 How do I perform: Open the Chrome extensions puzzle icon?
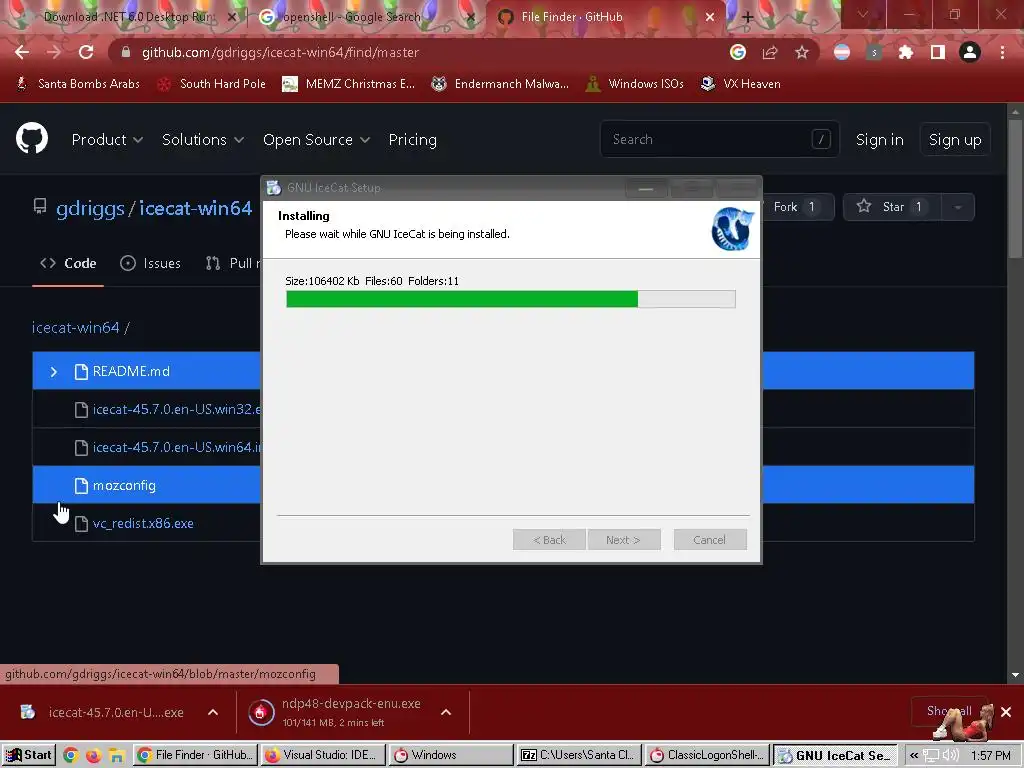pyautogui.click(x=906, y=52)
